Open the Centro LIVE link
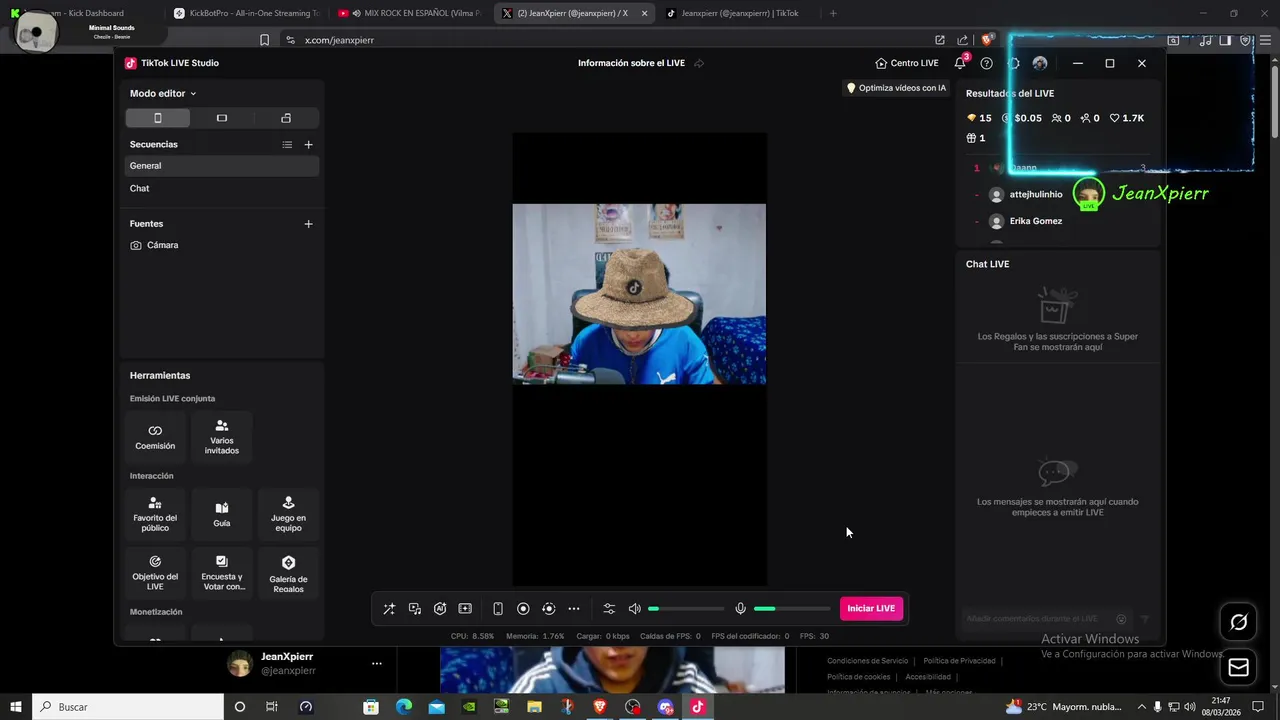This screenshot has height=720, width=1280. tap(907, 63)
